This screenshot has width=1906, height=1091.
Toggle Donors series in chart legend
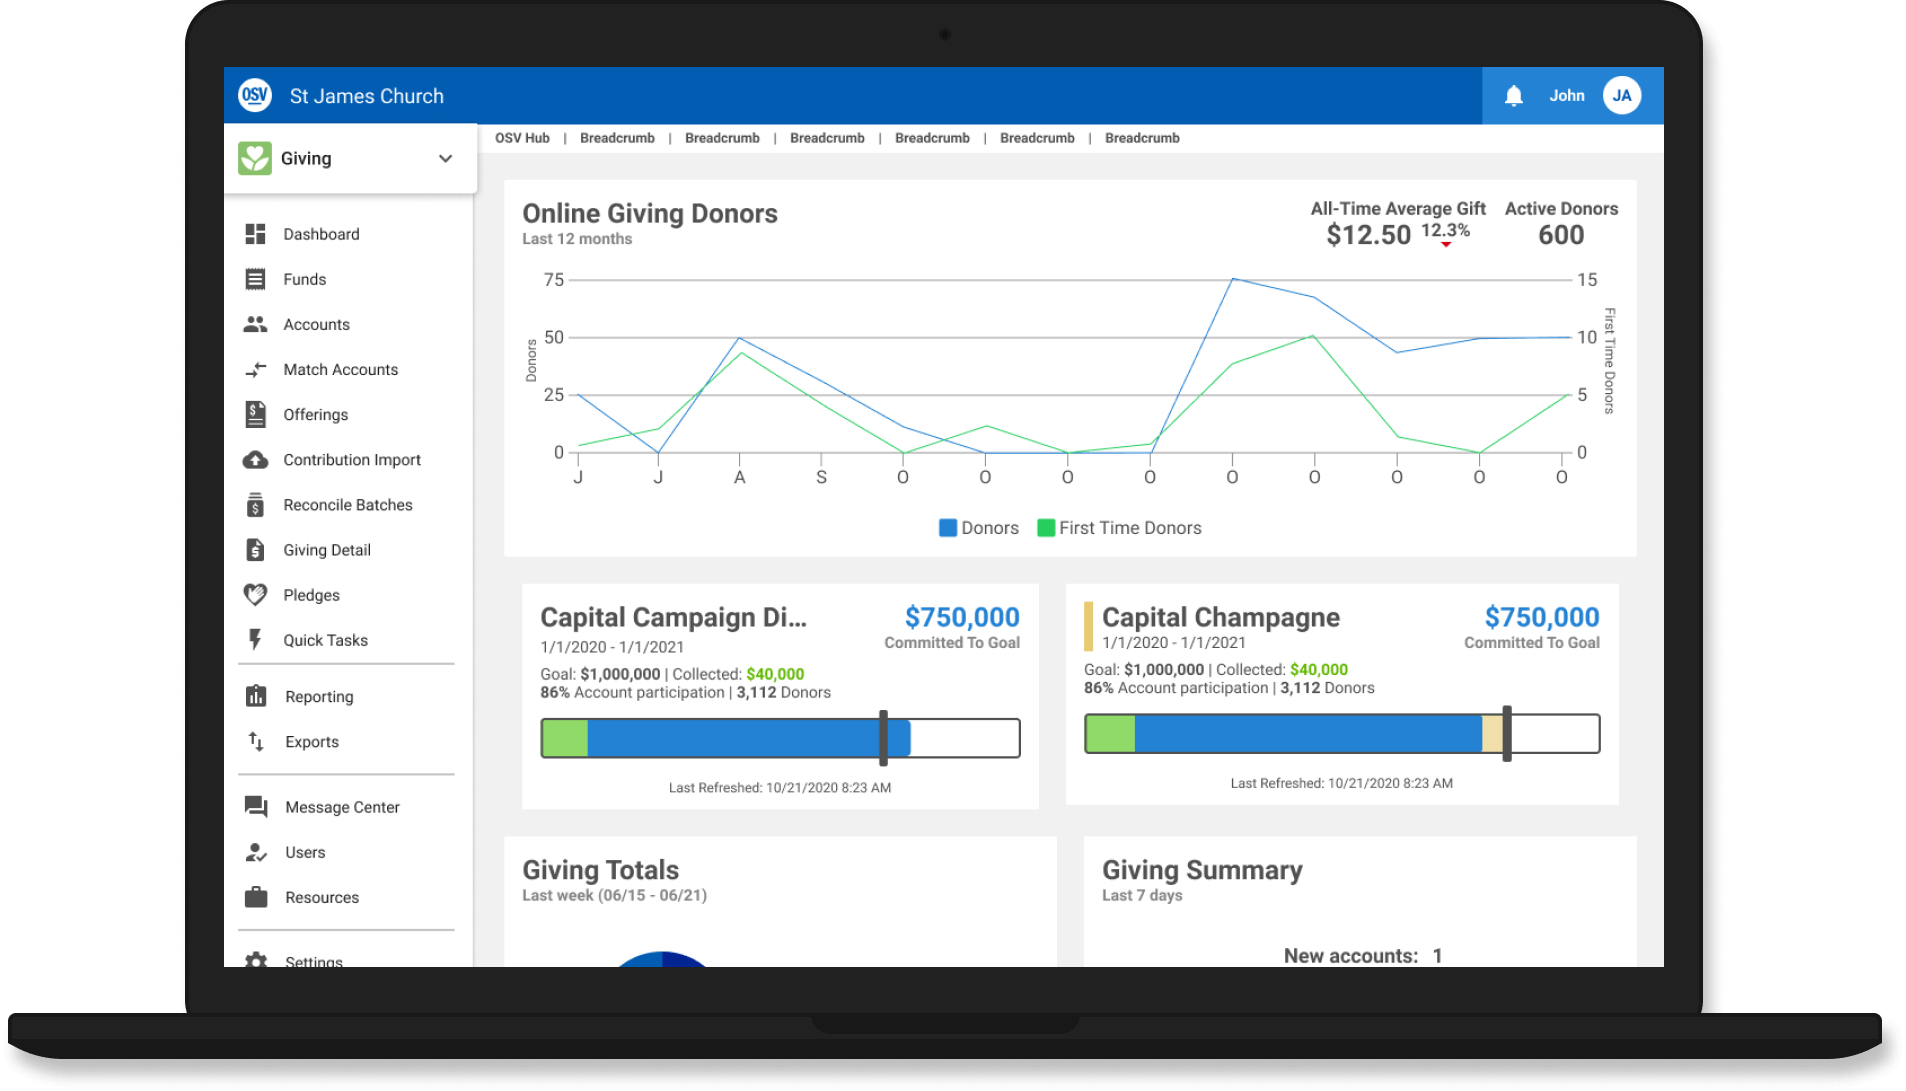click(978, 528)
